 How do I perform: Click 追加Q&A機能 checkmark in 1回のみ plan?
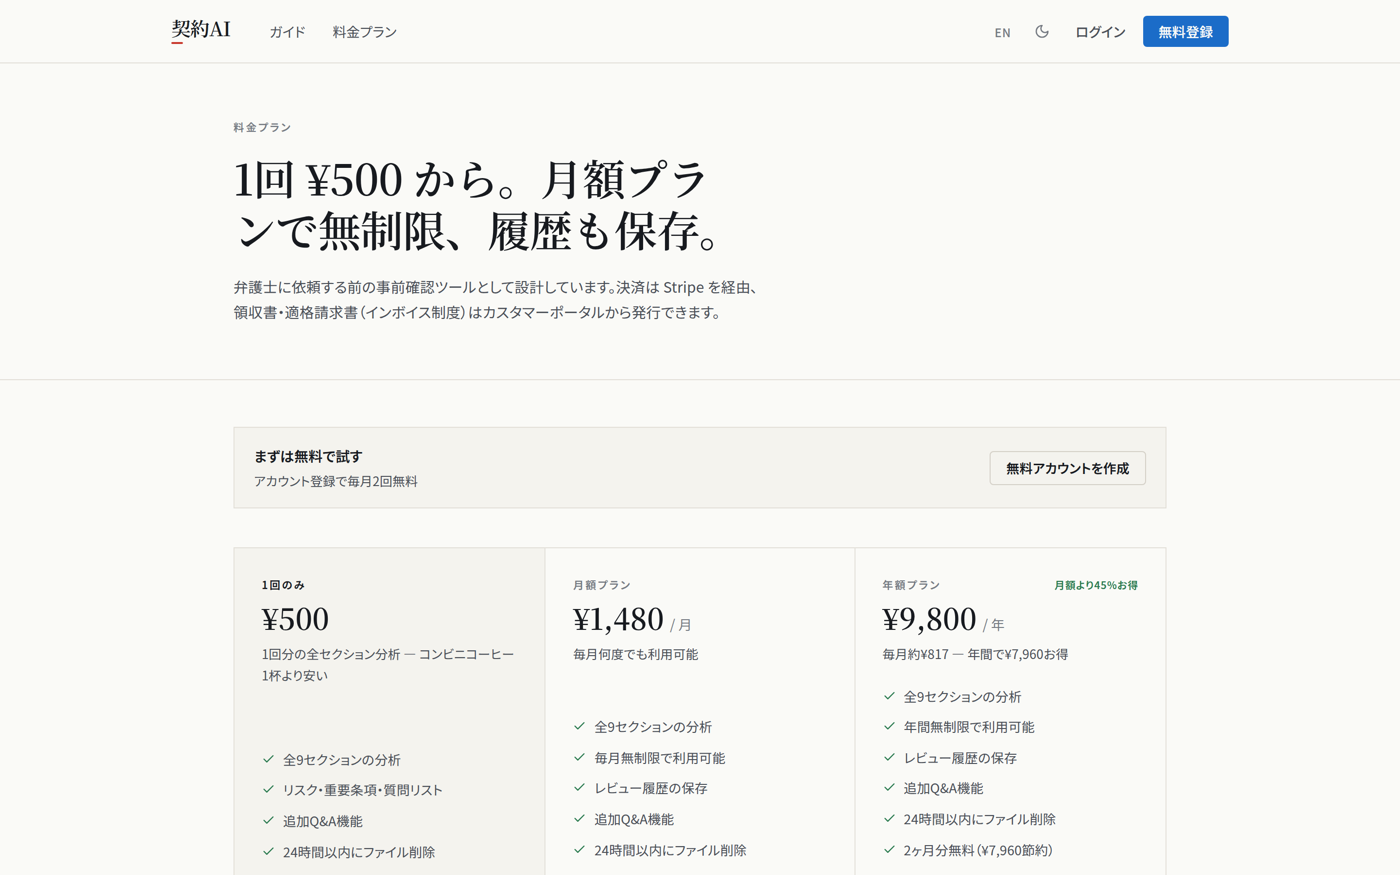point(268,821)
